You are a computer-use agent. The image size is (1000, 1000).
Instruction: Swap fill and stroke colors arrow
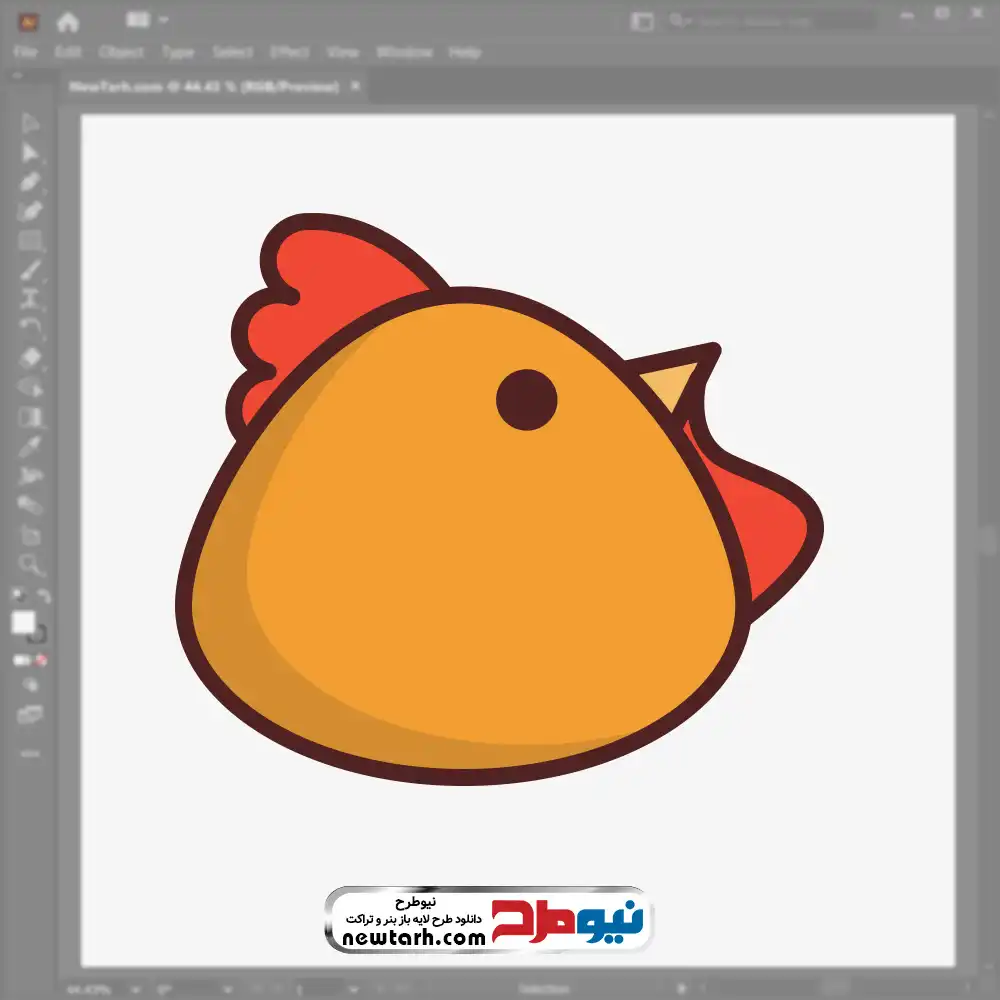click(43, 596)
